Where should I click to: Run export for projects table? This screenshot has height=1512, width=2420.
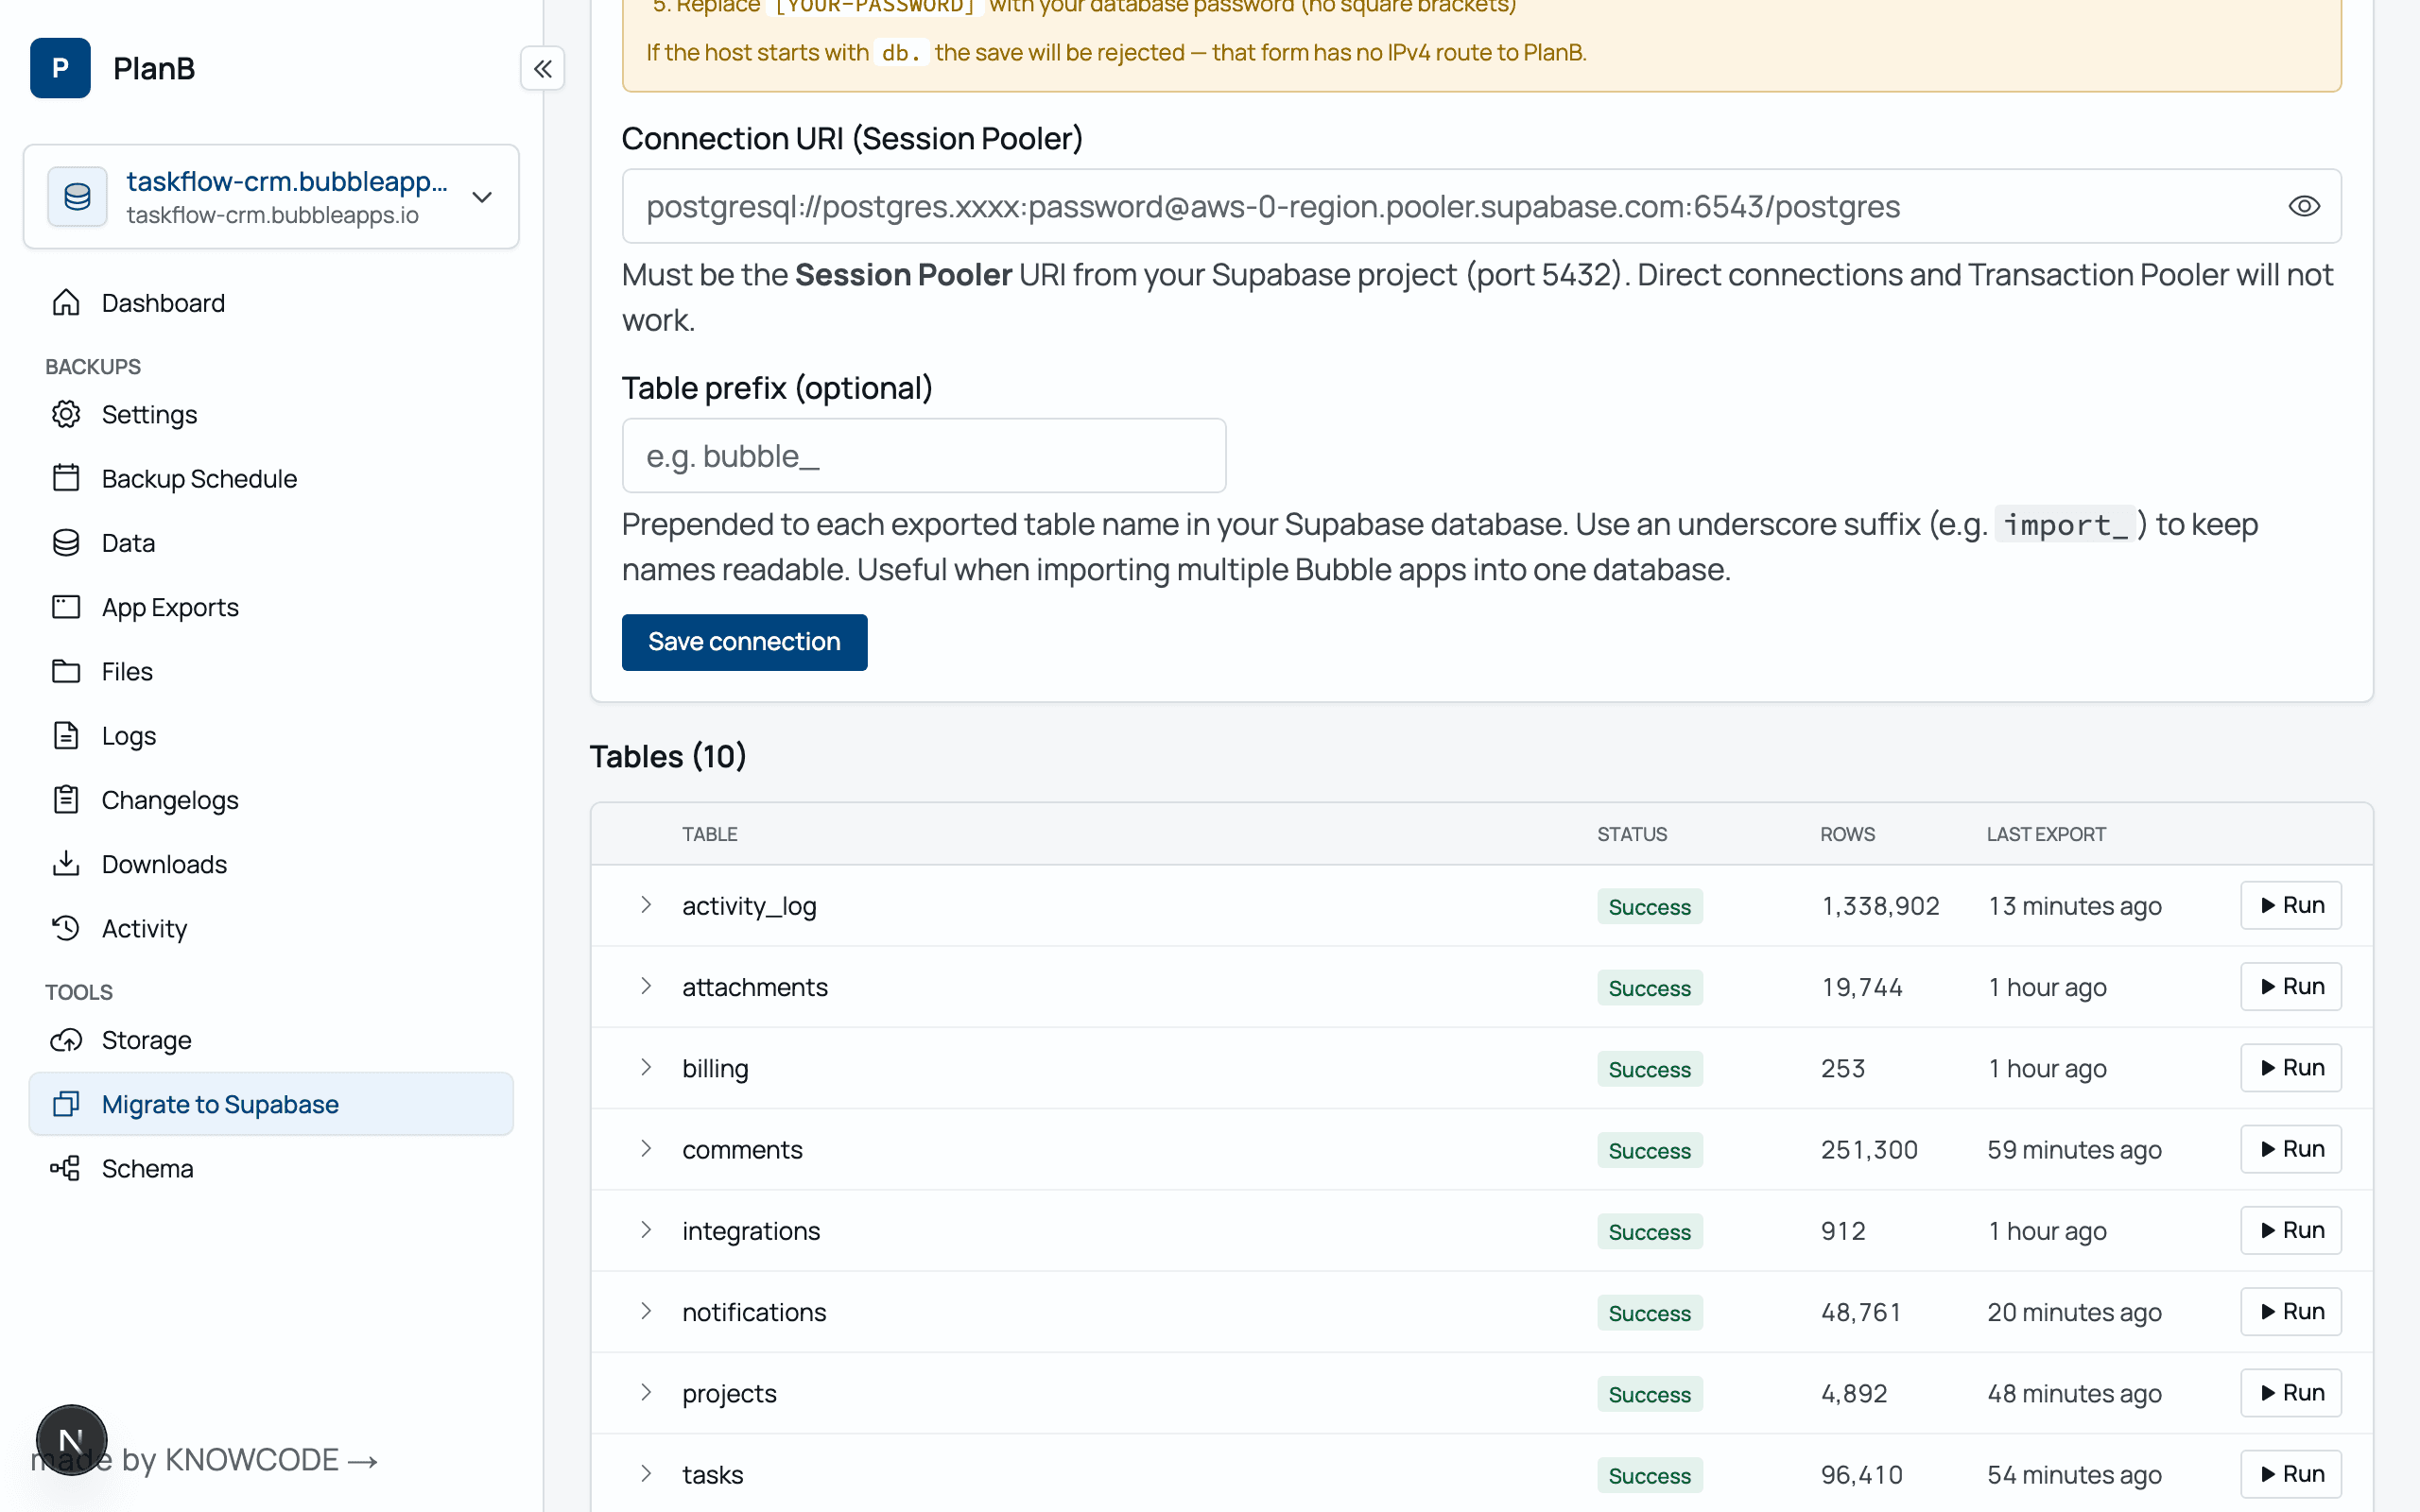(x=2290, y=1392)
